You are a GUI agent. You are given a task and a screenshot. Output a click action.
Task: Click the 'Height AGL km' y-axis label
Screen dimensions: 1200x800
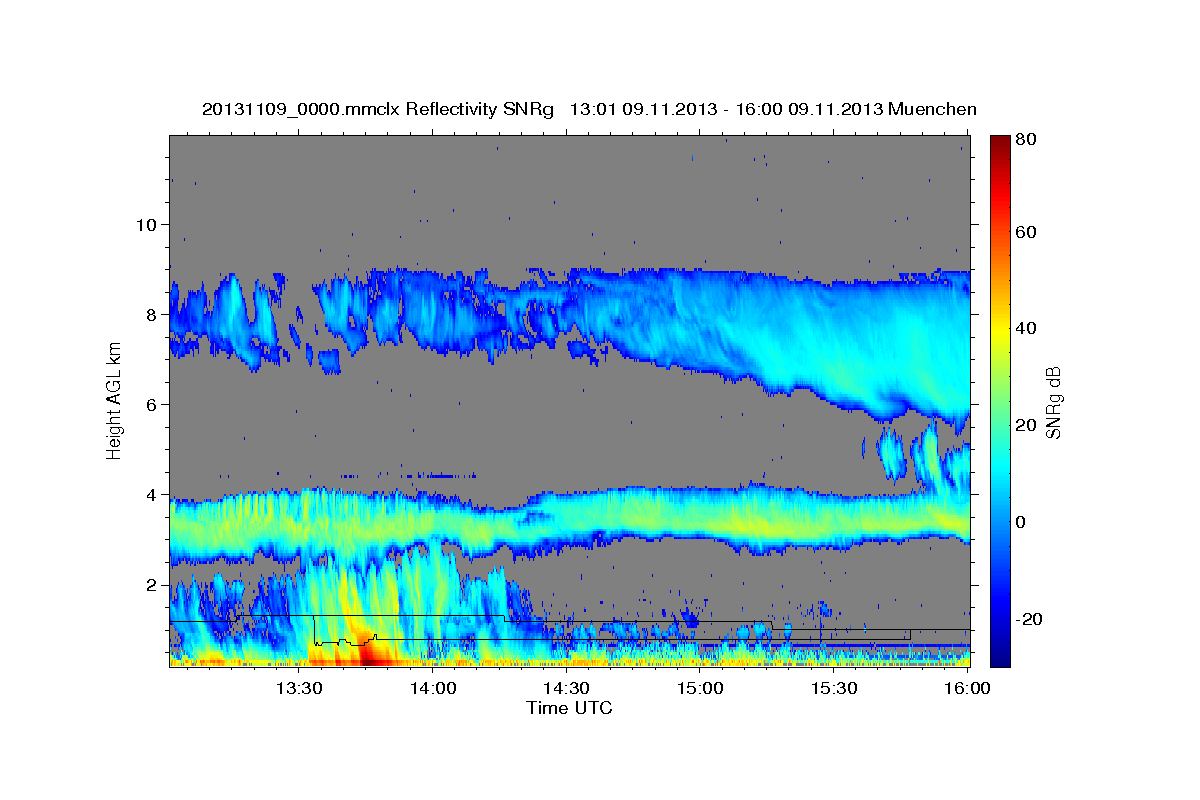[114, 402]
